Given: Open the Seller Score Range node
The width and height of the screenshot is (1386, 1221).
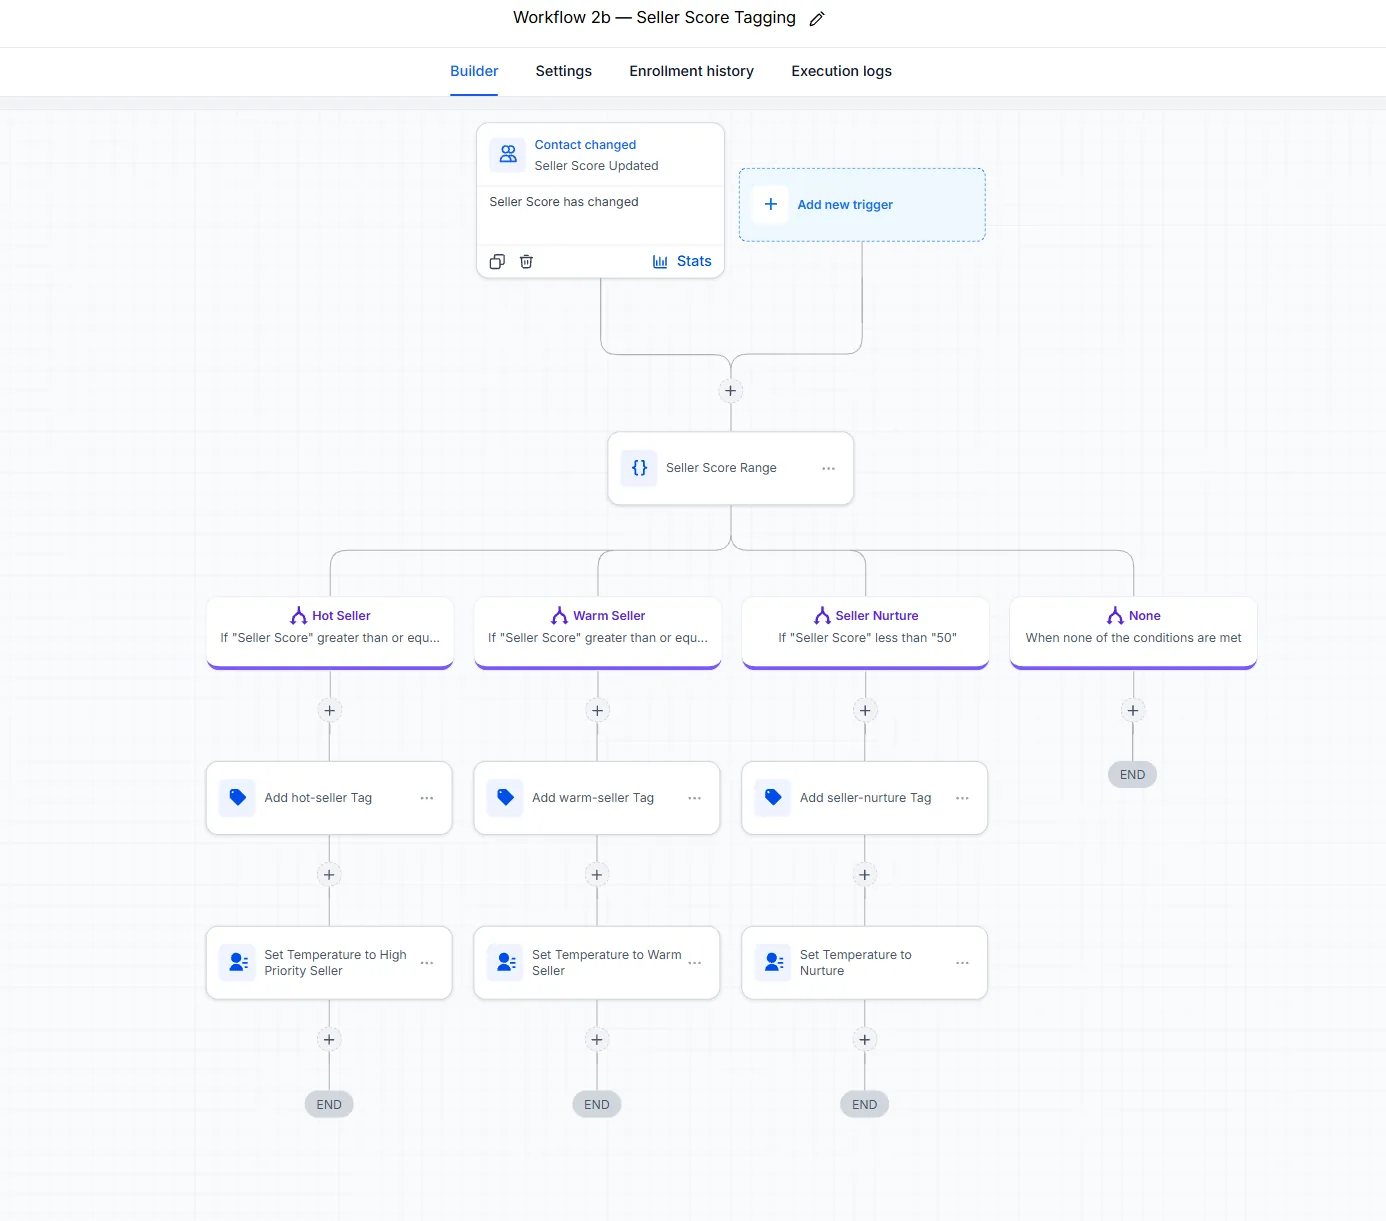Looking at the screenshot, I should [731, 468].
